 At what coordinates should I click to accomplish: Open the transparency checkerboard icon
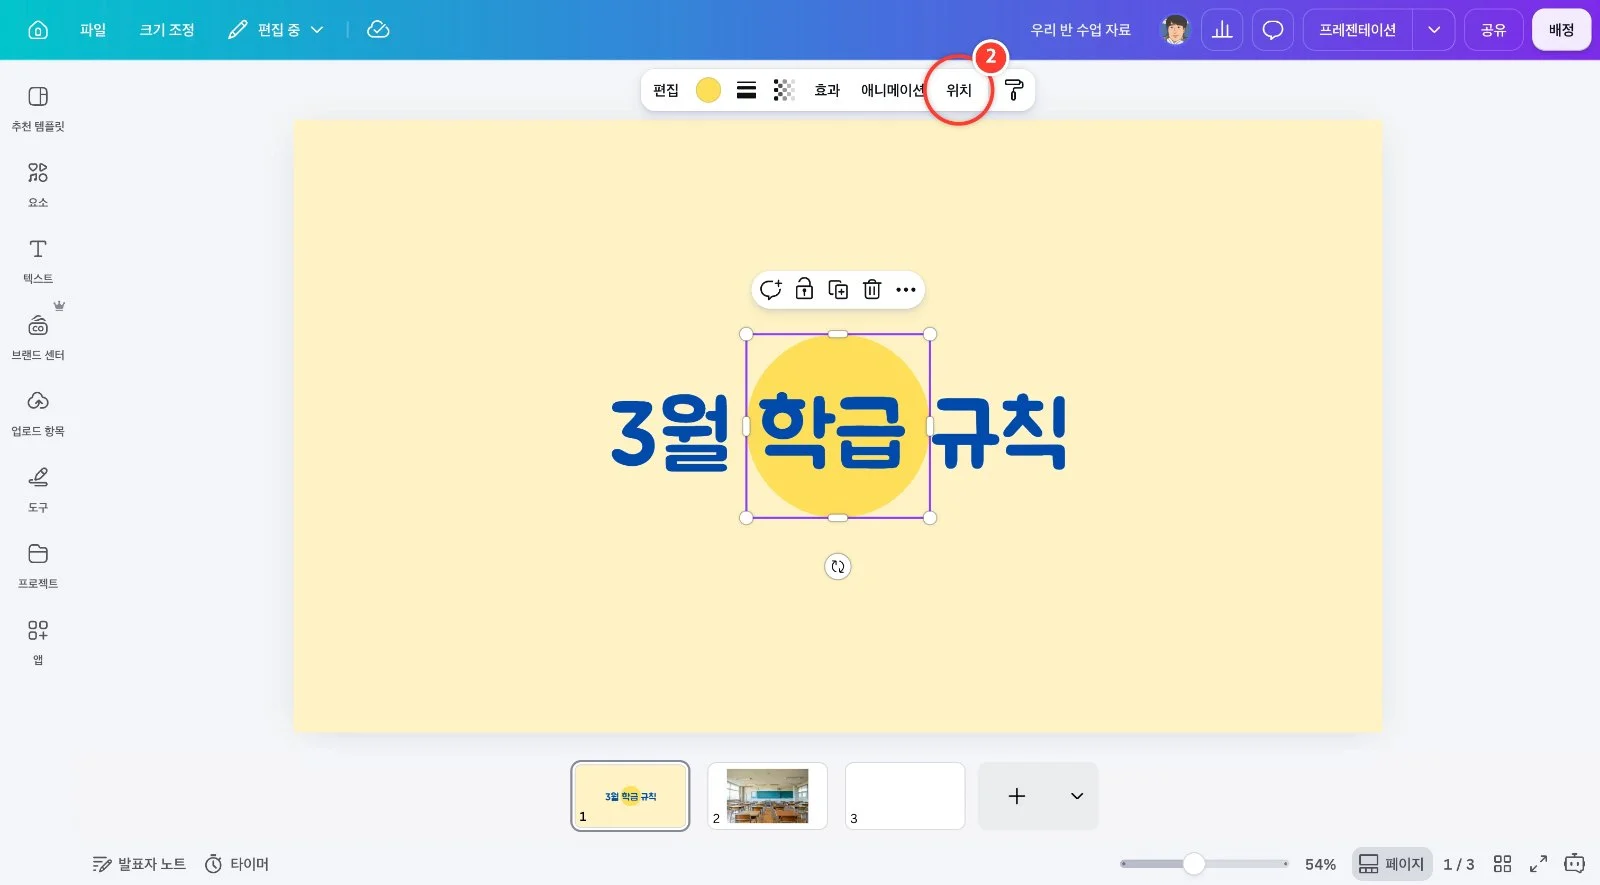click(x=784, y=90)
